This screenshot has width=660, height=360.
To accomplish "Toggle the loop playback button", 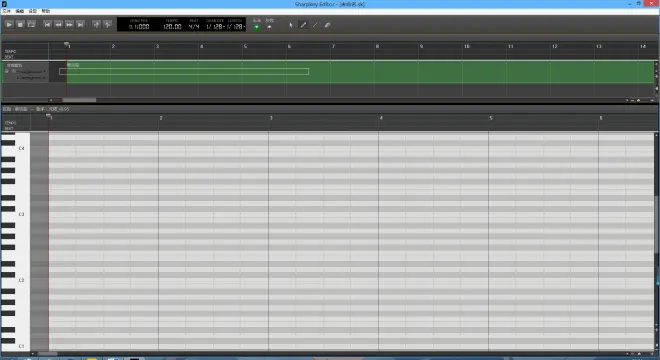I will [31, 24].
